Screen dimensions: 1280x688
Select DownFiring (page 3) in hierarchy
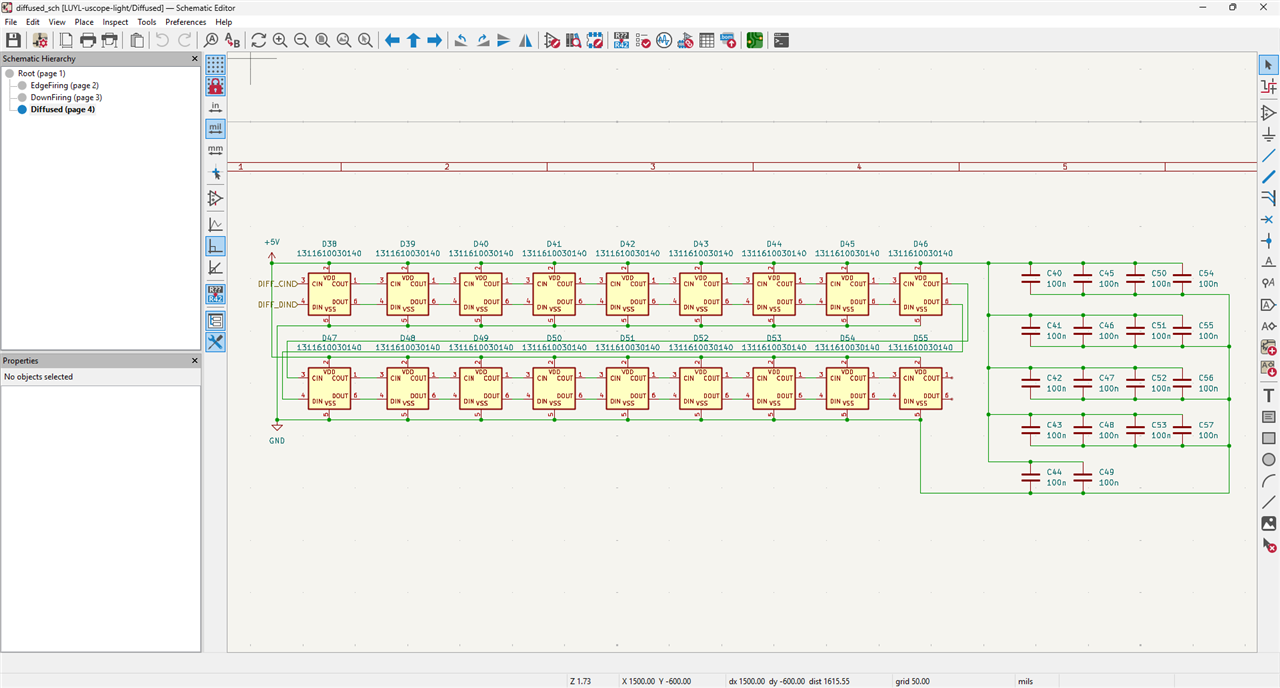[66, 98]
